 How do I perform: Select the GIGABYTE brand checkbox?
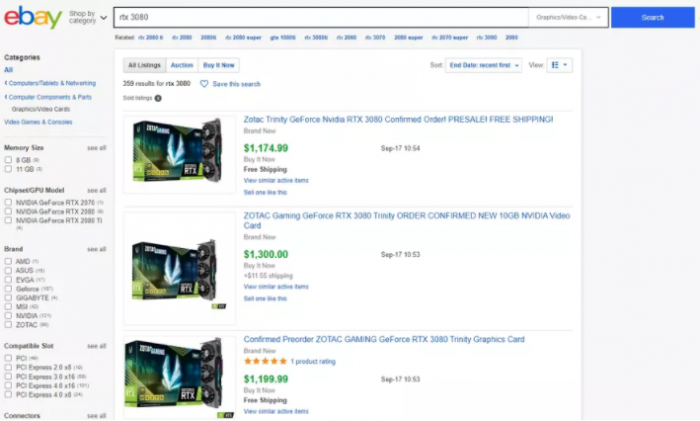click(x=8, y=297)
